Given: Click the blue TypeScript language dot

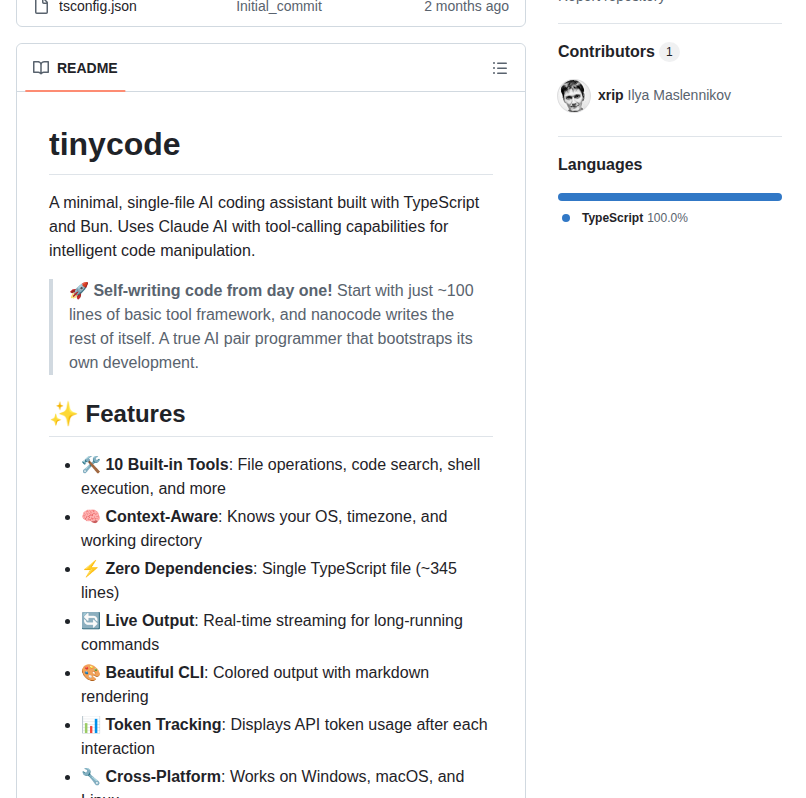Looking at the screenshot, I should tap(568, 217).
